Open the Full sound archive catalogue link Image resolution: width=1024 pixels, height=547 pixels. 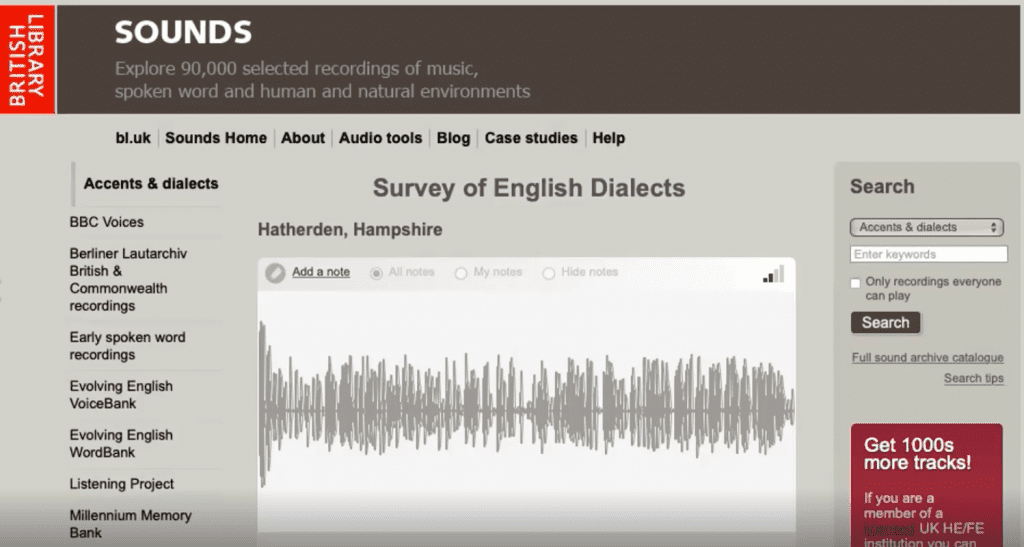(x=927, y=358)
